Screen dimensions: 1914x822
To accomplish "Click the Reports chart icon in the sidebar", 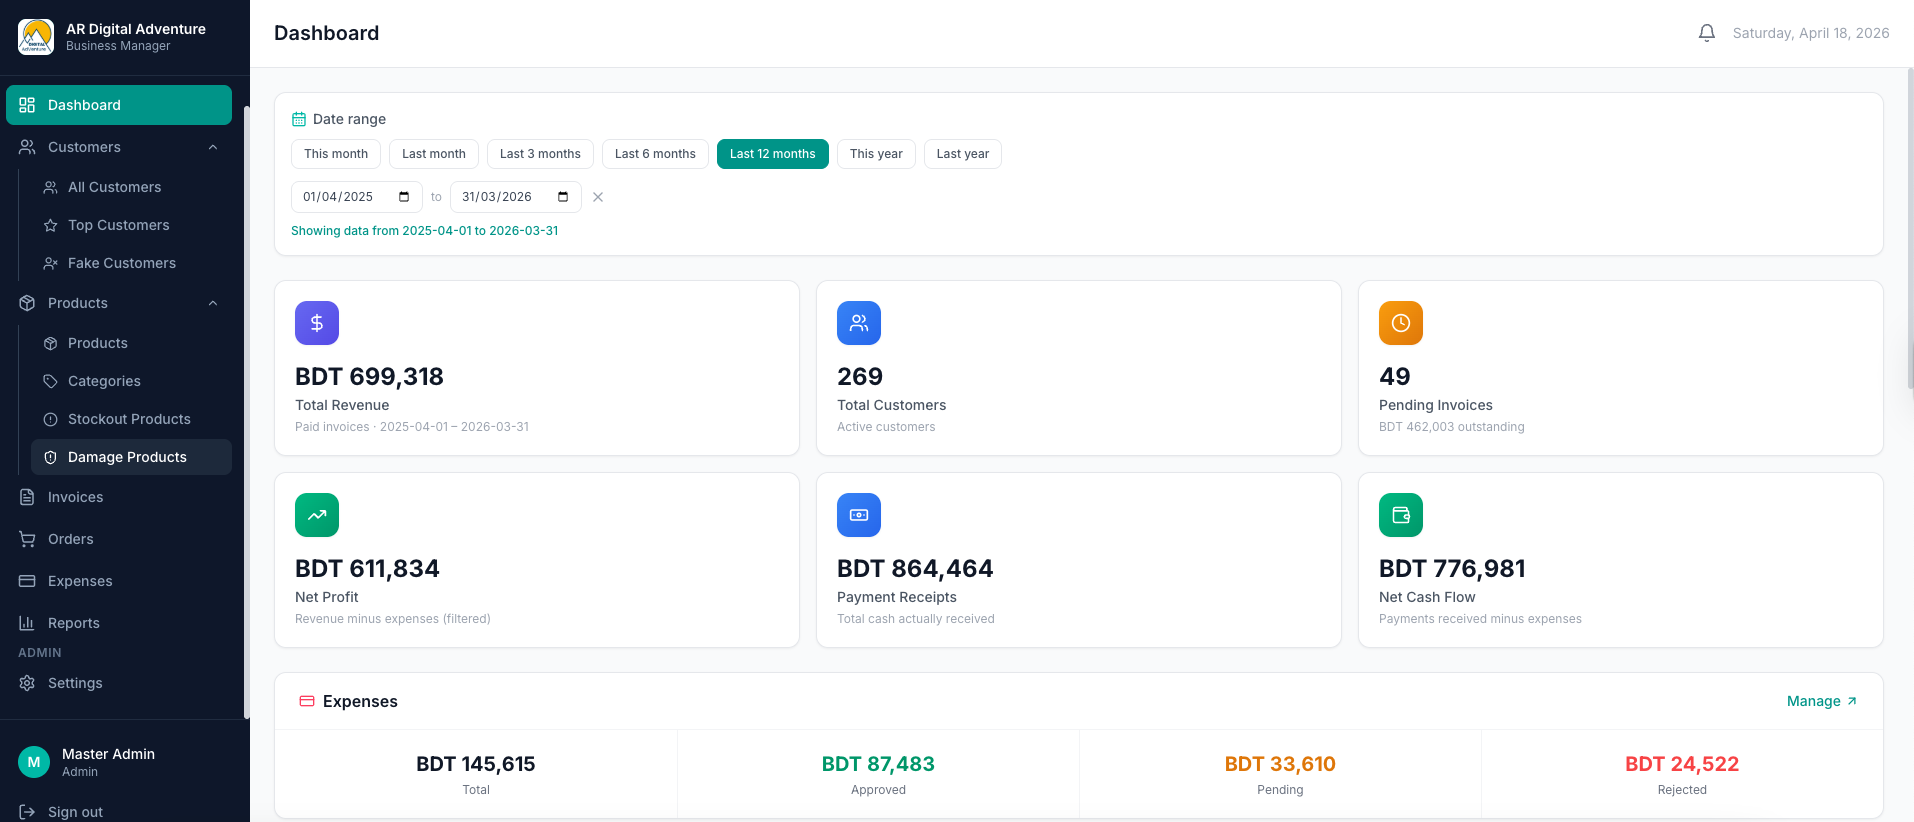I will [x=27, y=623].
